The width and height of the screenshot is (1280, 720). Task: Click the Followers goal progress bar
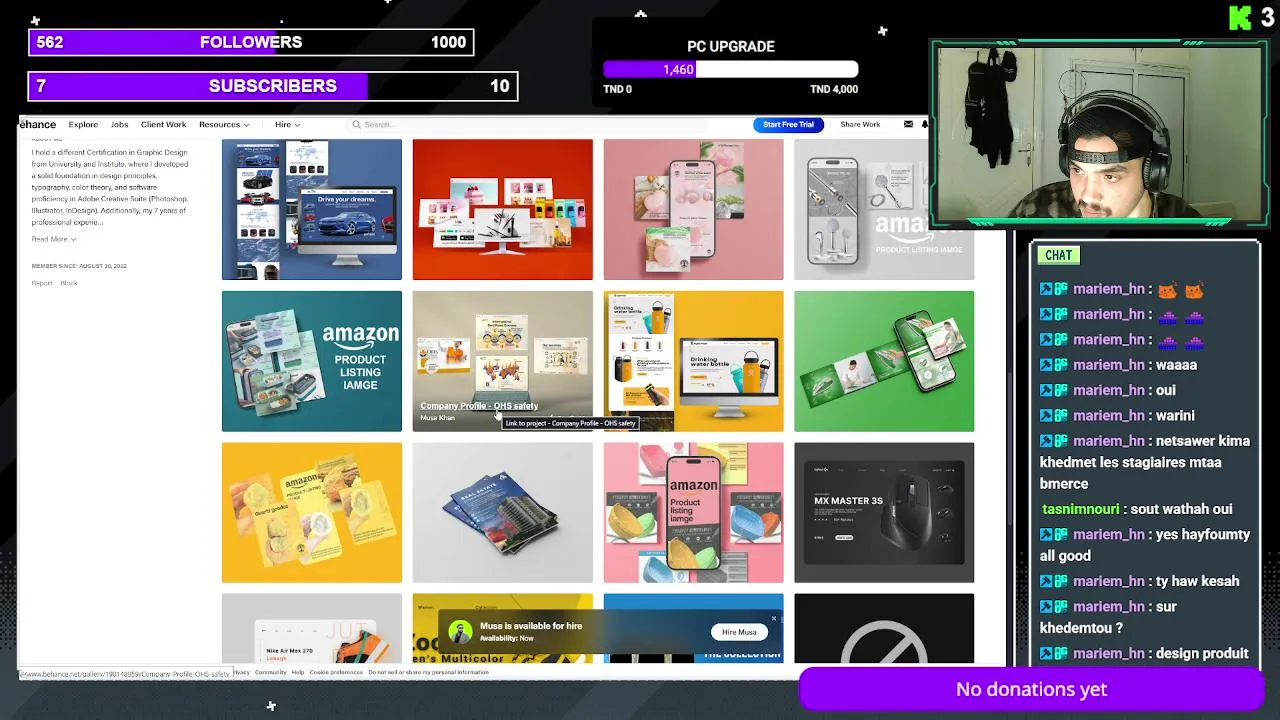pos(251,42)
